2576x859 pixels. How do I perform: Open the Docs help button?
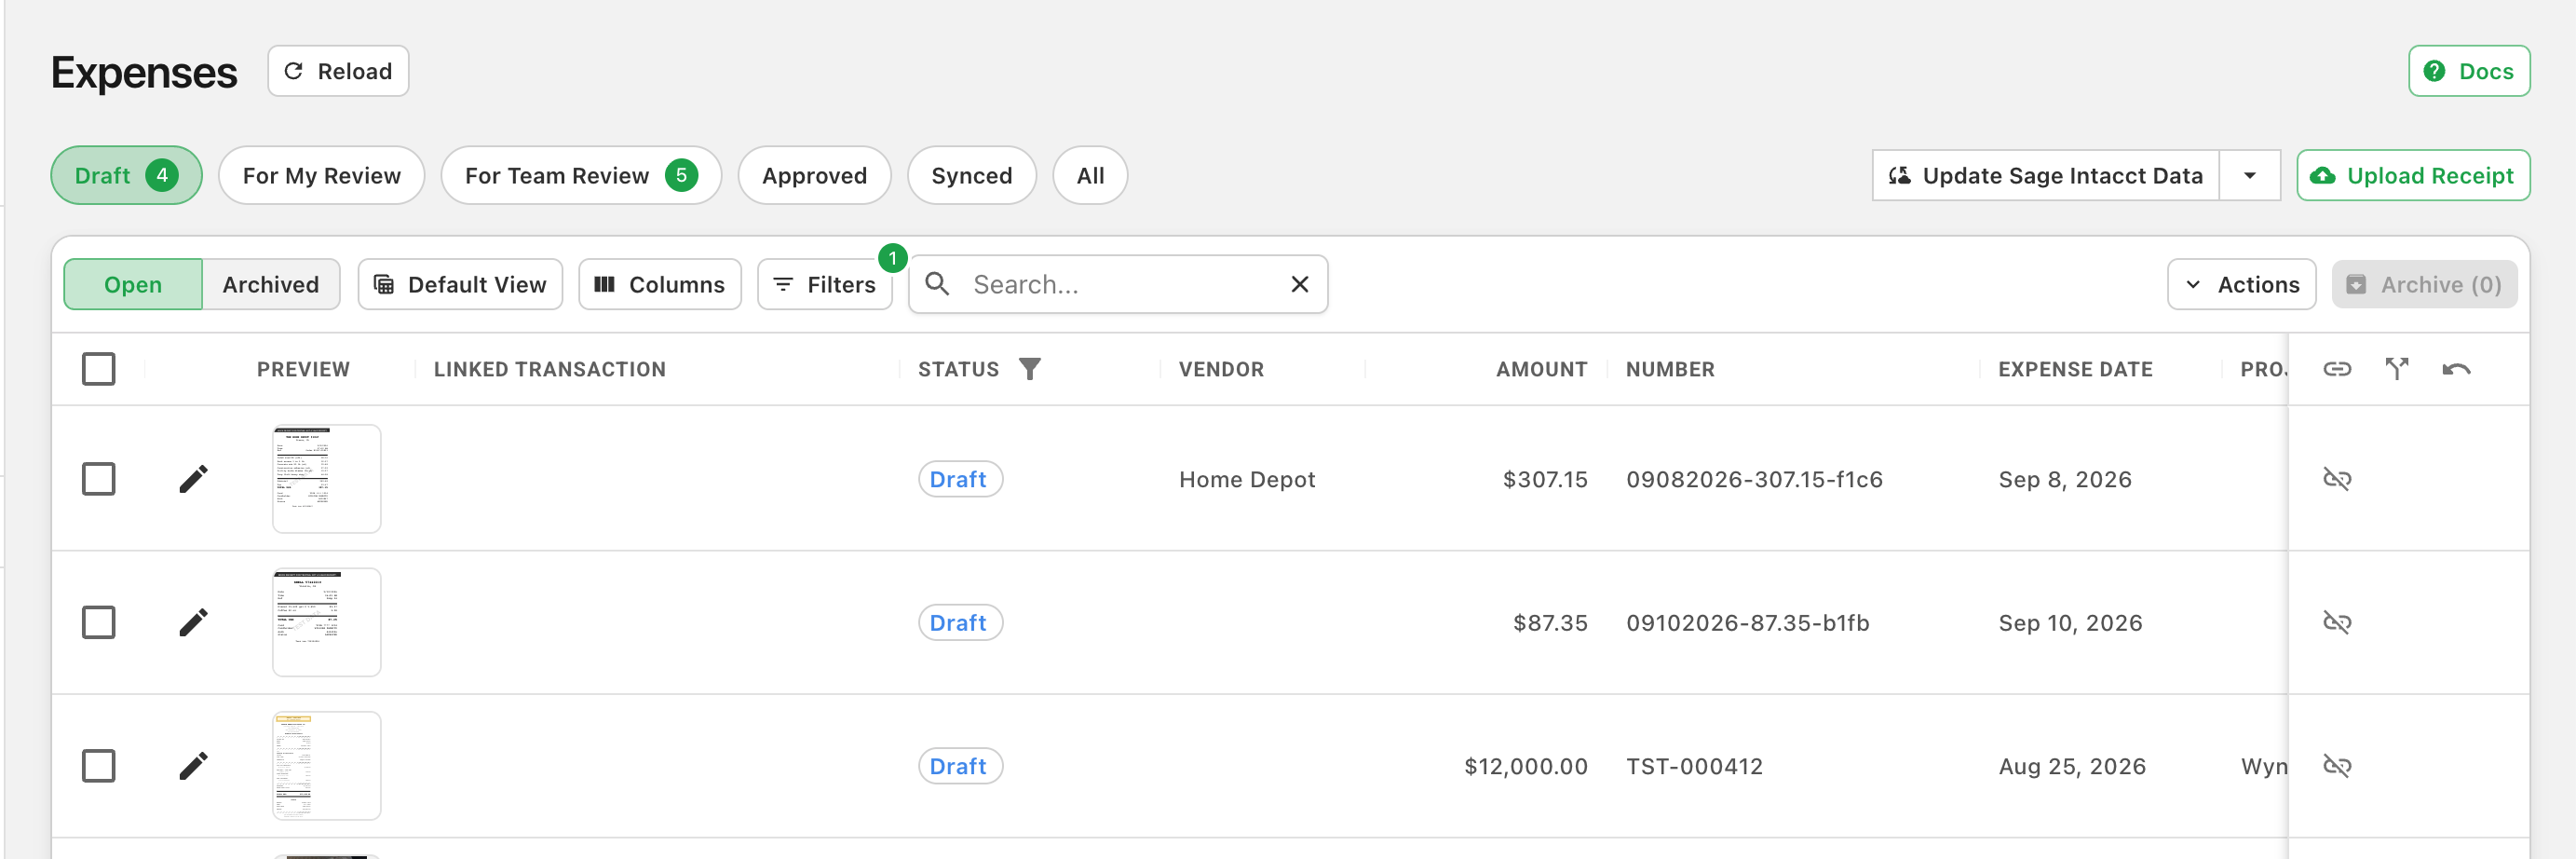pyautogui.click(x=2468, y=71)
